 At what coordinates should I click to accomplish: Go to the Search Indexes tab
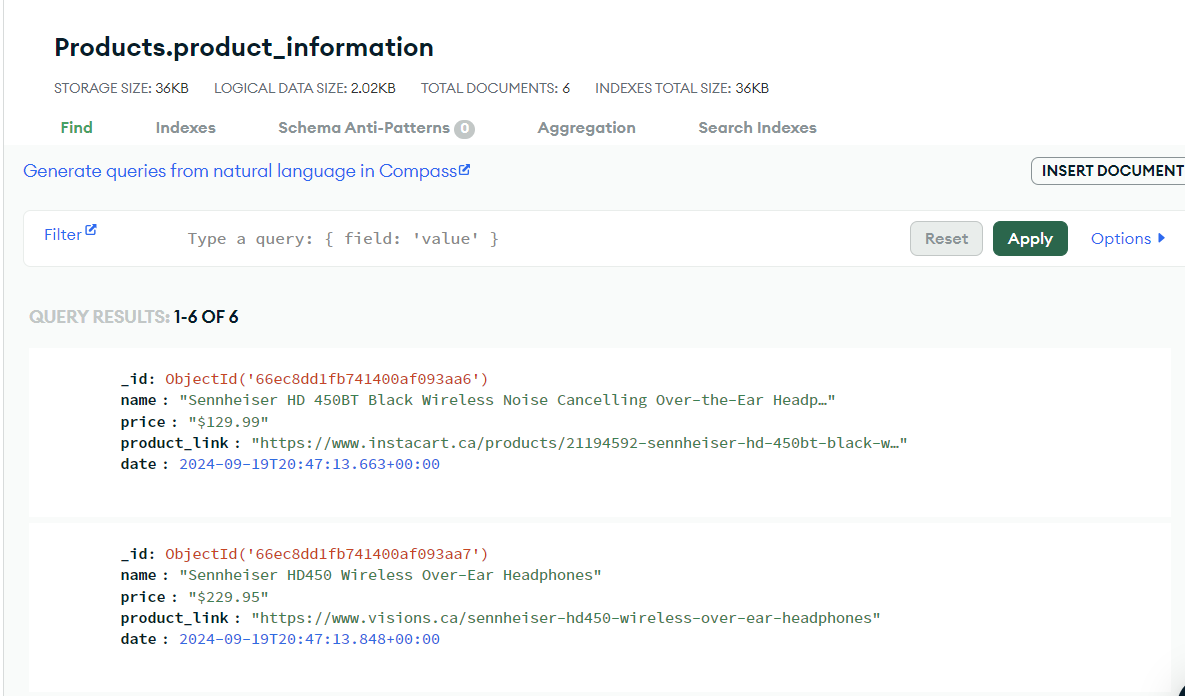coord(757,128)
